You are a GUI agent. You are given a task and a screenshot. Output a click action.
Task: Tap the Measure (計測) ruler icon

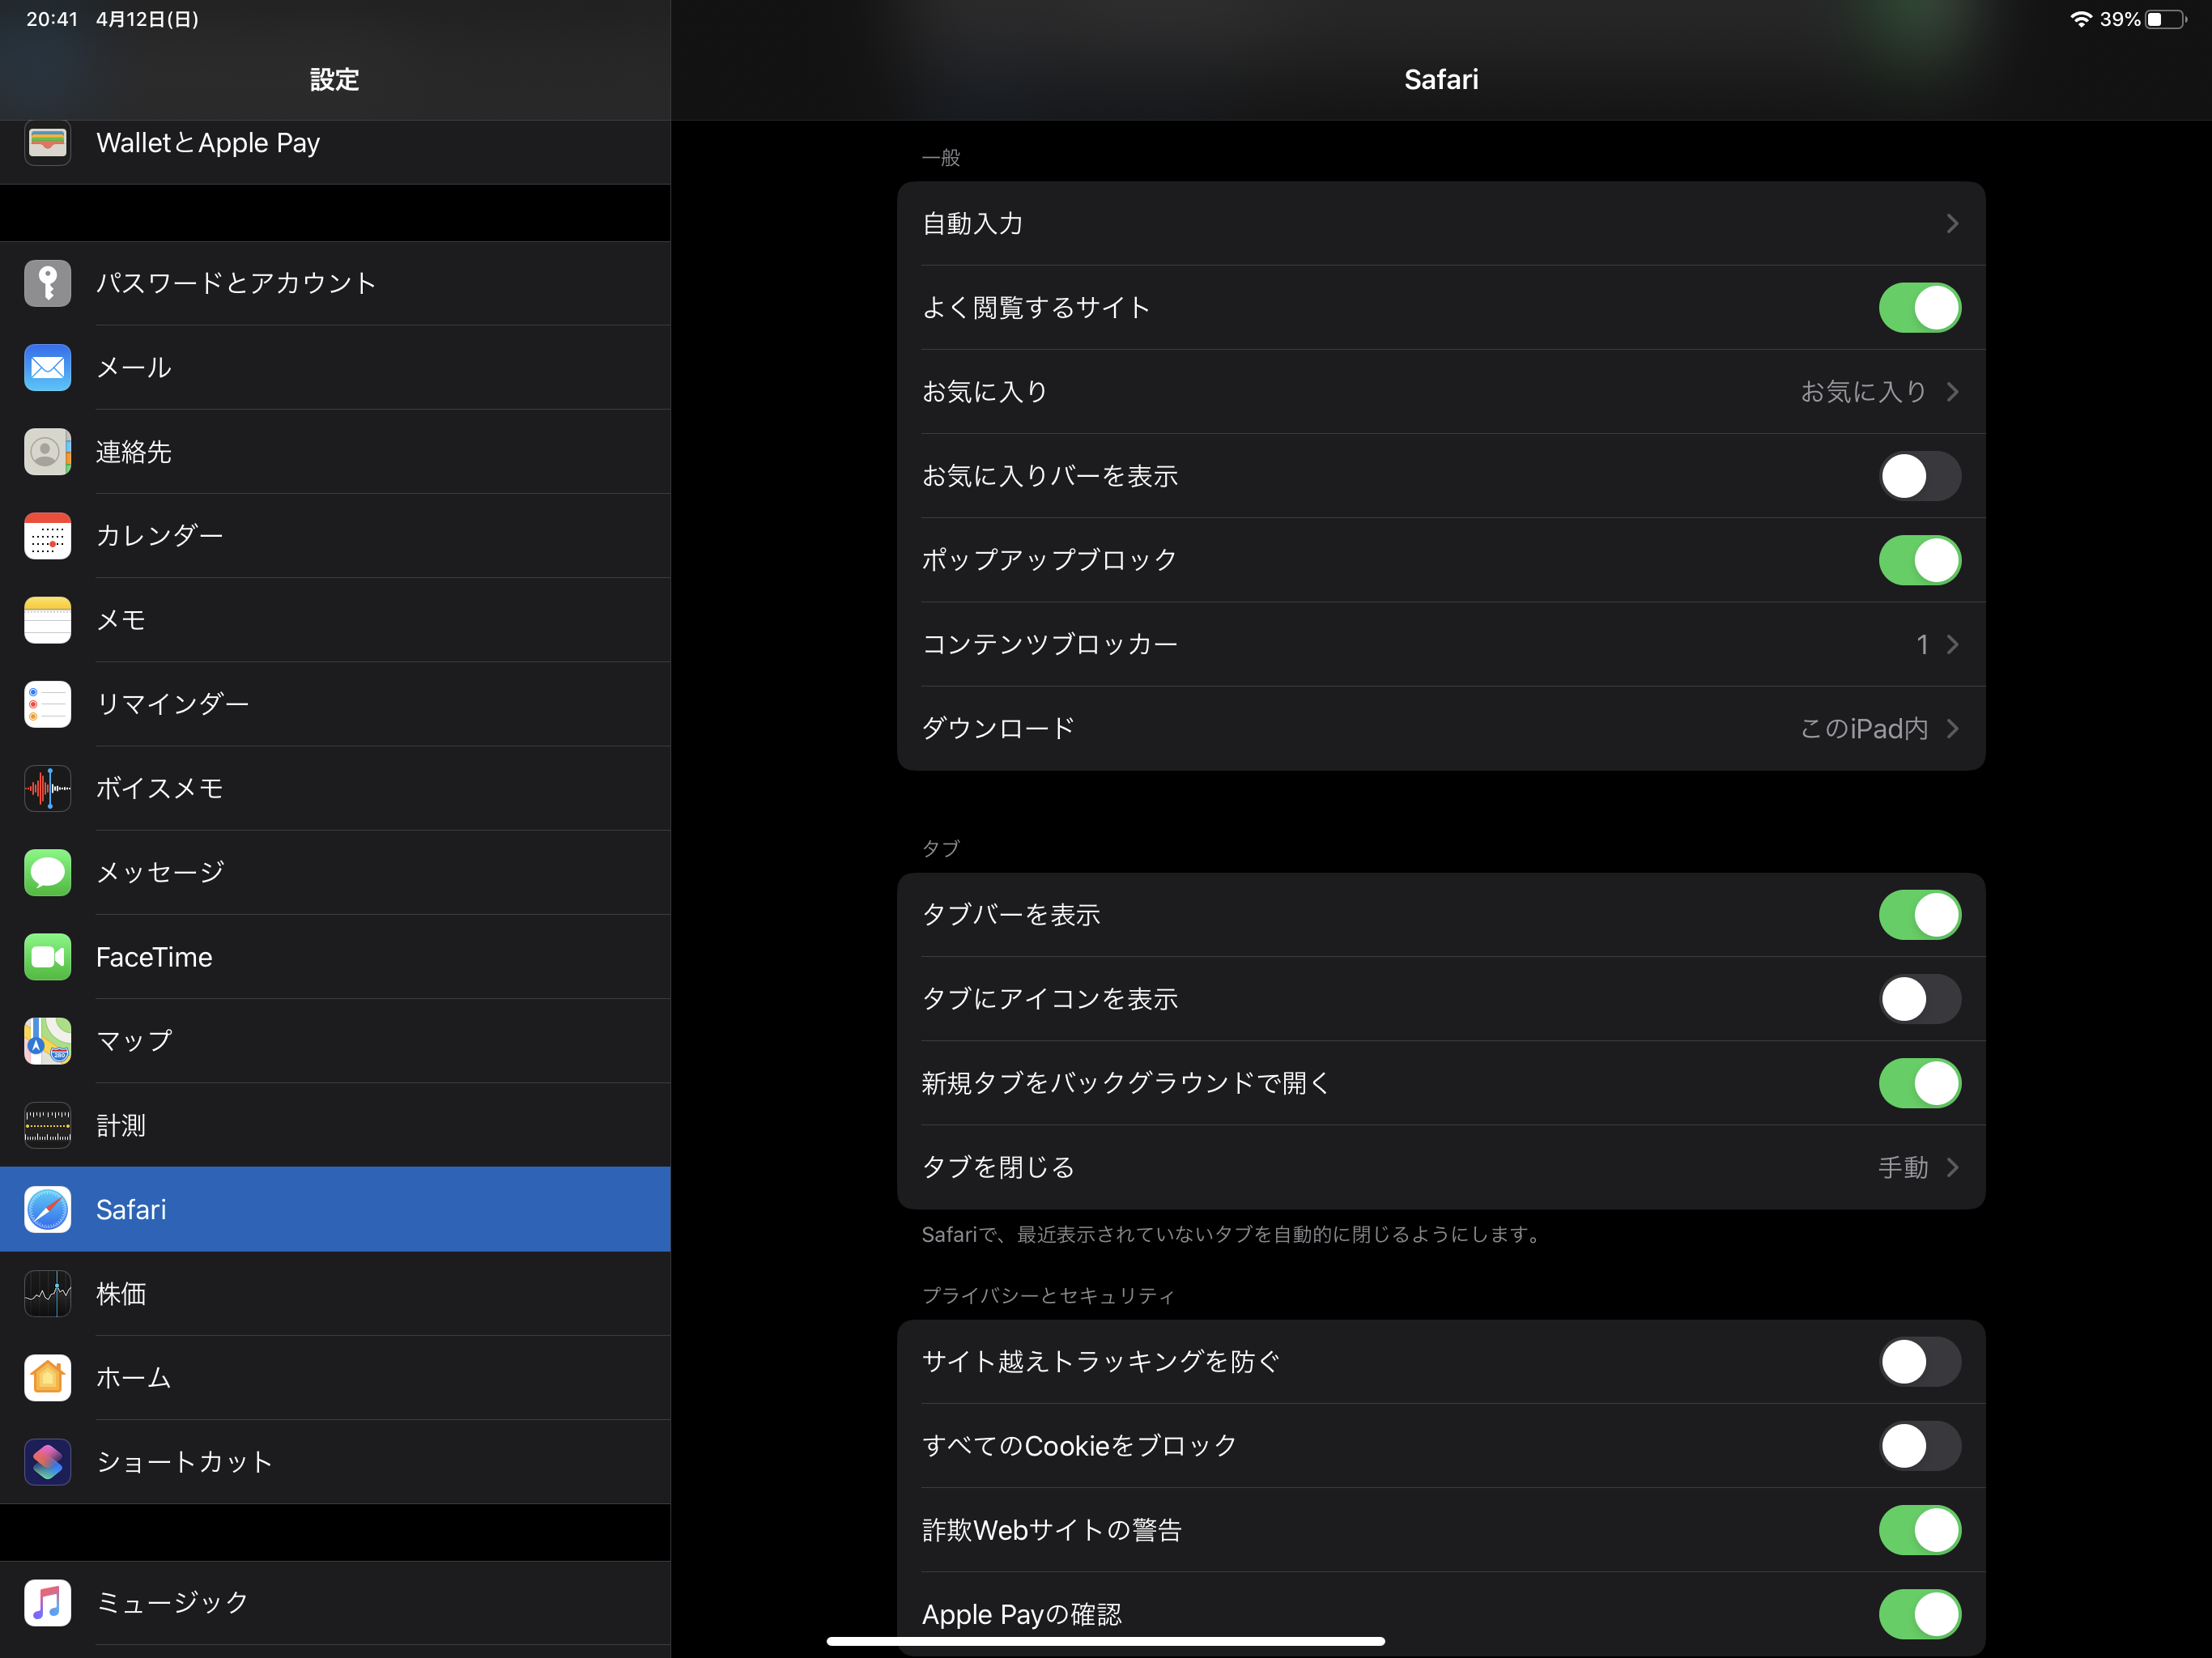click(x=47, y=1125)
